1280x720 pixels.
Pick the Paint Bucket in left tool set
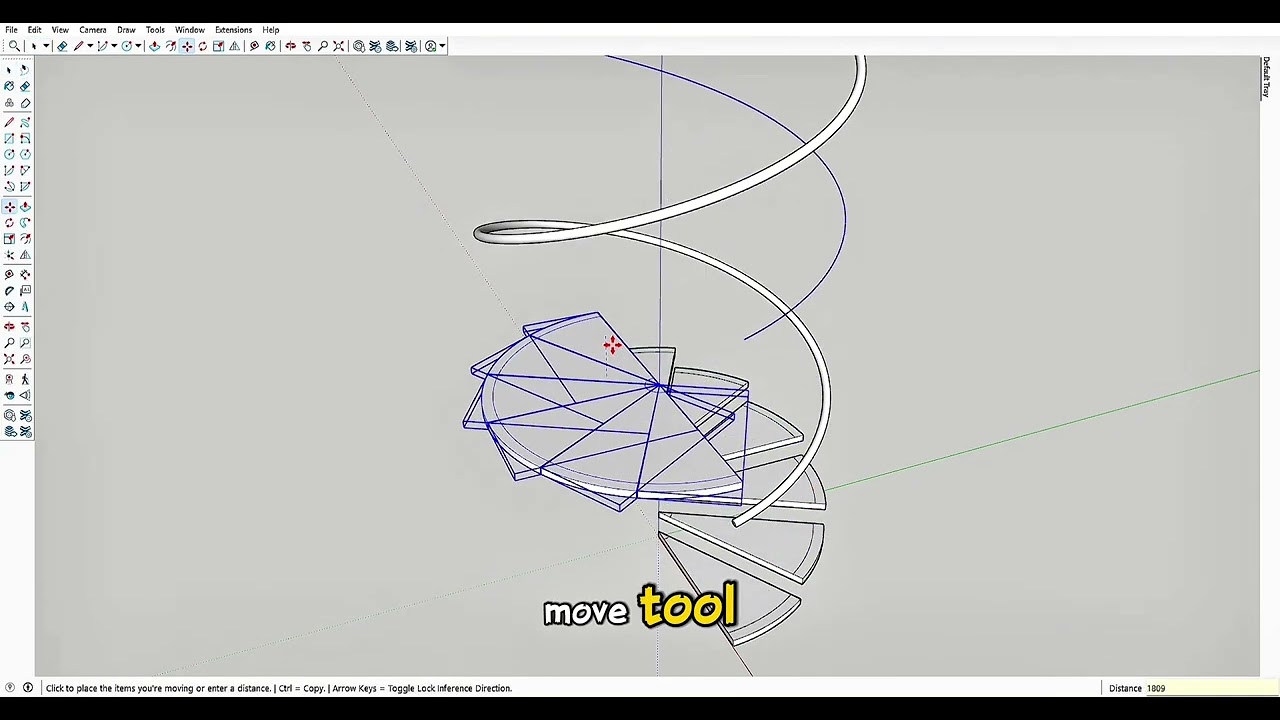point(9,86)
